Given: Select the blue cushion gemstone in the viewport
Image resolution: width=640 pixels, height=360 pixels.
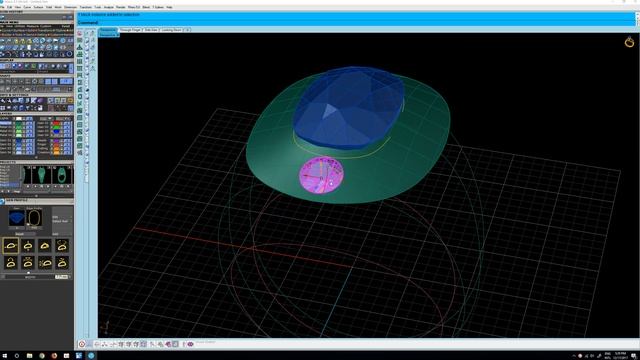Looking at the screenshot, I should tap(349, 108).
